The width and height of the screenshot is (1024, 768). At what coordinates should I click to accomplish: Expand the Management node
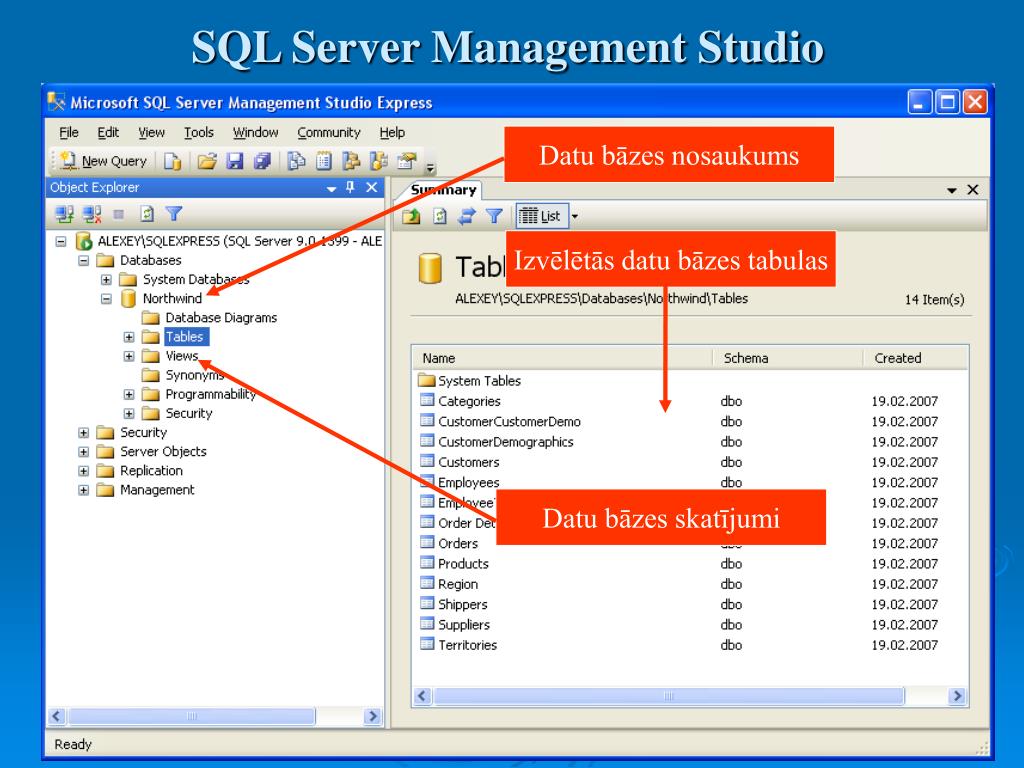pos(84,490)
